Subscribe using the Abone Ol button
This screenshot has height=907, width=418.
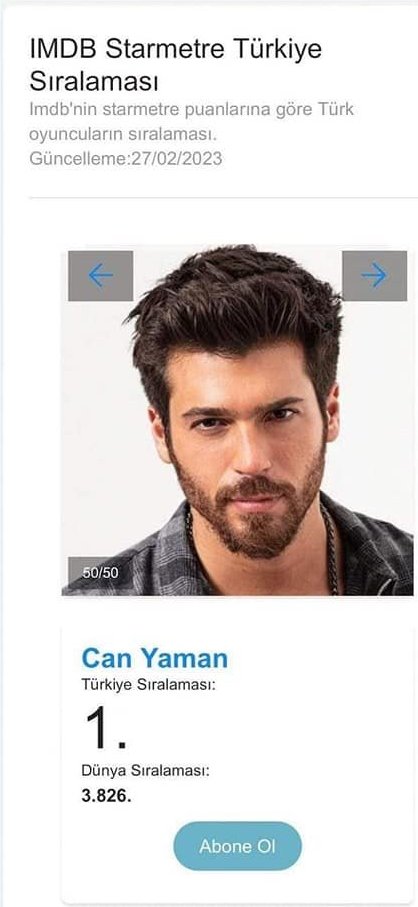238,846
